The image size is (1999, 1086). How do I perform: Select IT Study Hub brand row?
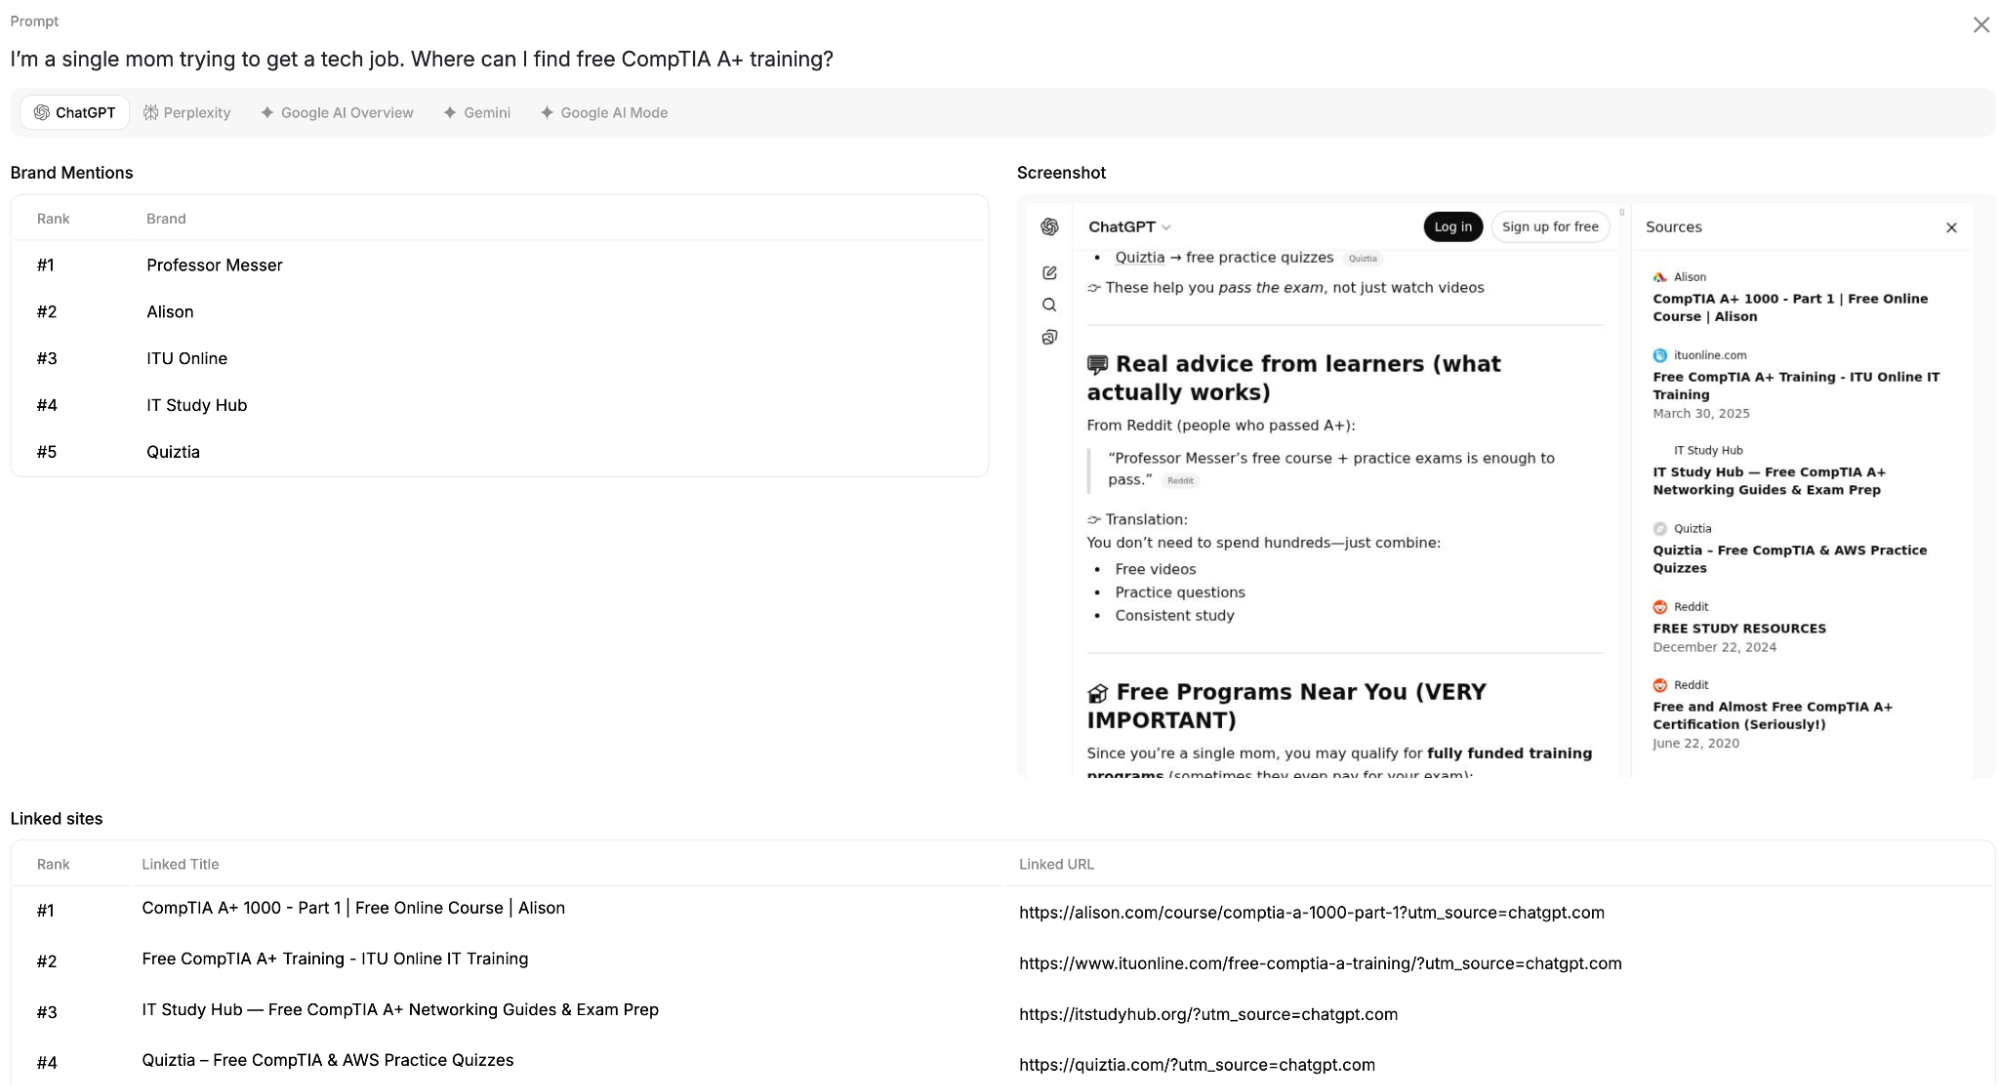click(x=499, y=405)
